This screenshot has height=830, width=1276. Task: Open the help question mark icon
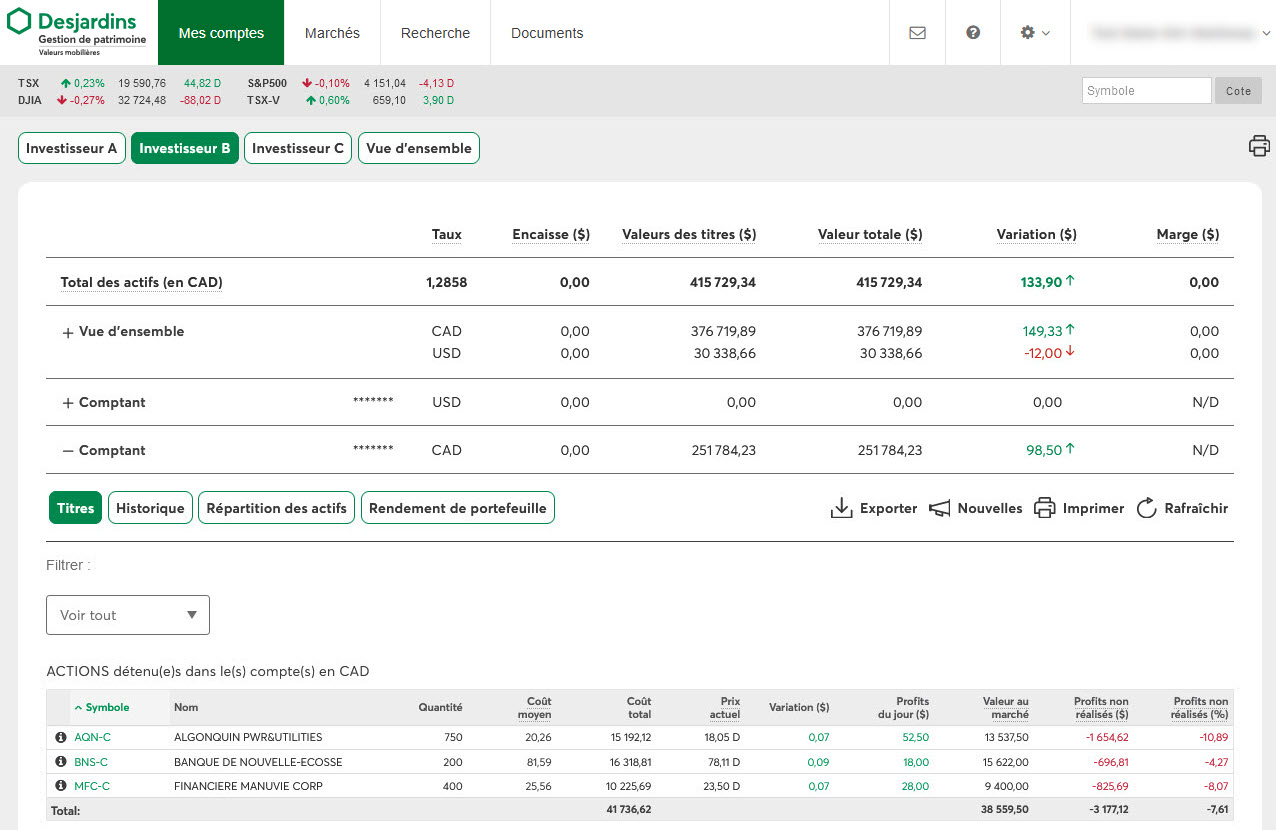tap(973, 32)
